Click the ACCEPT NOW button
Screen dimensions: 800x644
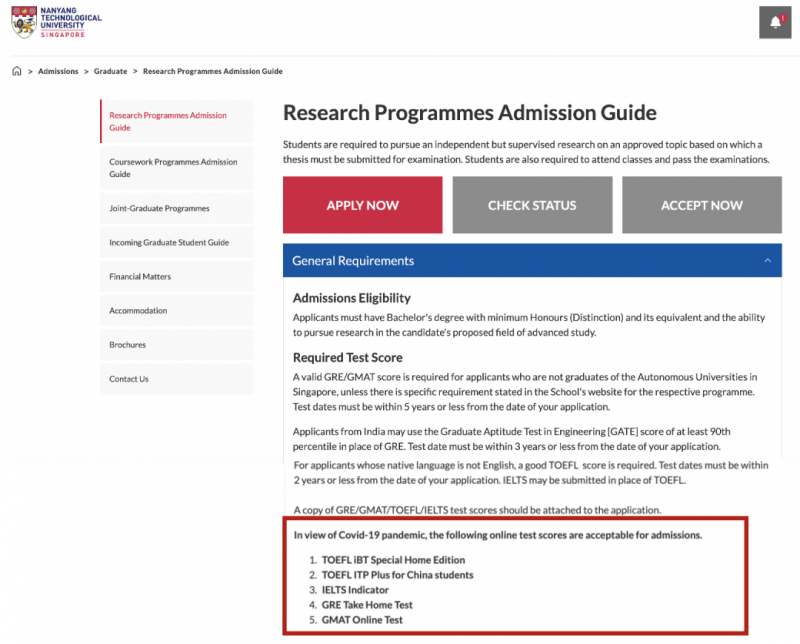702,205
